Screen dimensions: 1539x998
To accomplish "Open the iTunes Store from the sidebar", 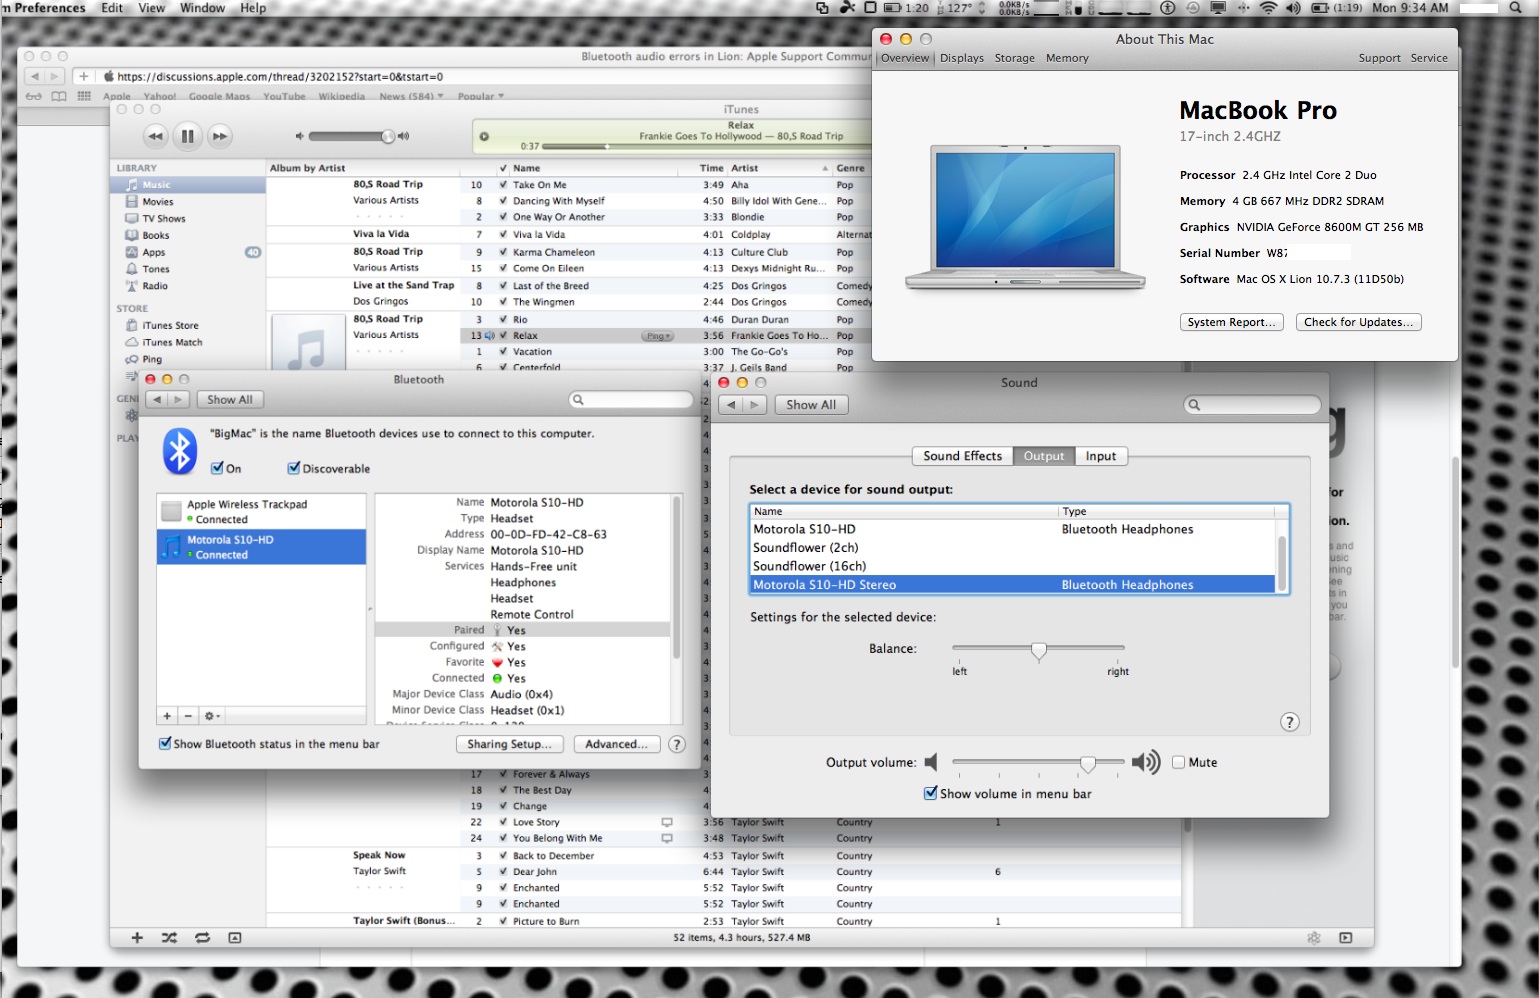I will point(170,326).
